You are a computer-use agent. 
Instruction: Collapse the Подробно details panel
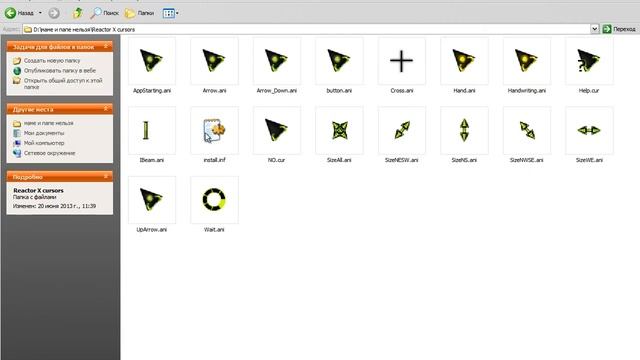point(106,176)
